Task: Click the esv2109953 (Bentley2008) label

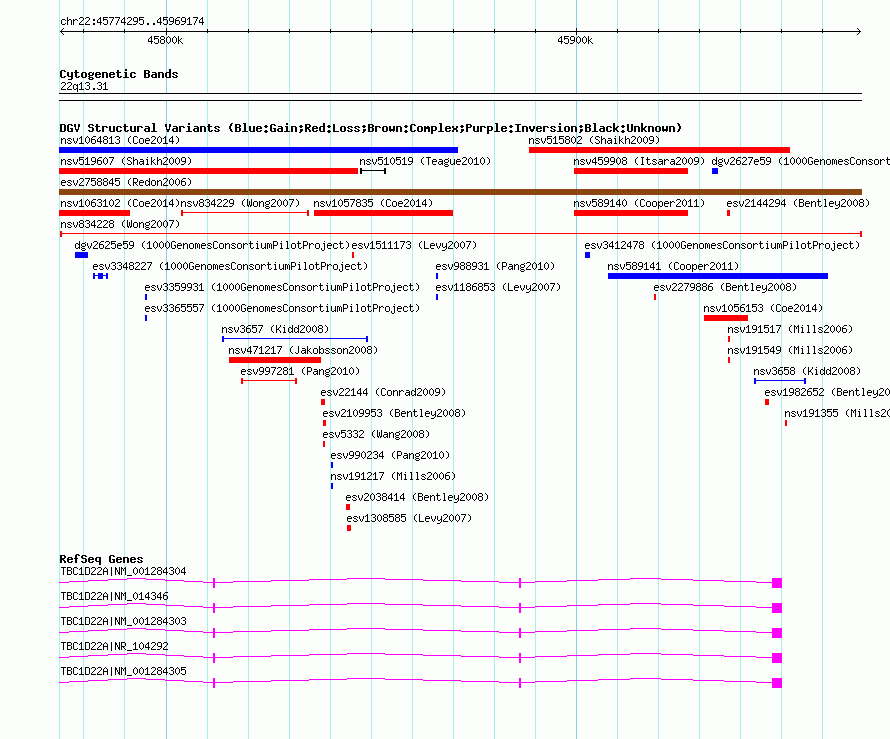Action: (394, 413)
